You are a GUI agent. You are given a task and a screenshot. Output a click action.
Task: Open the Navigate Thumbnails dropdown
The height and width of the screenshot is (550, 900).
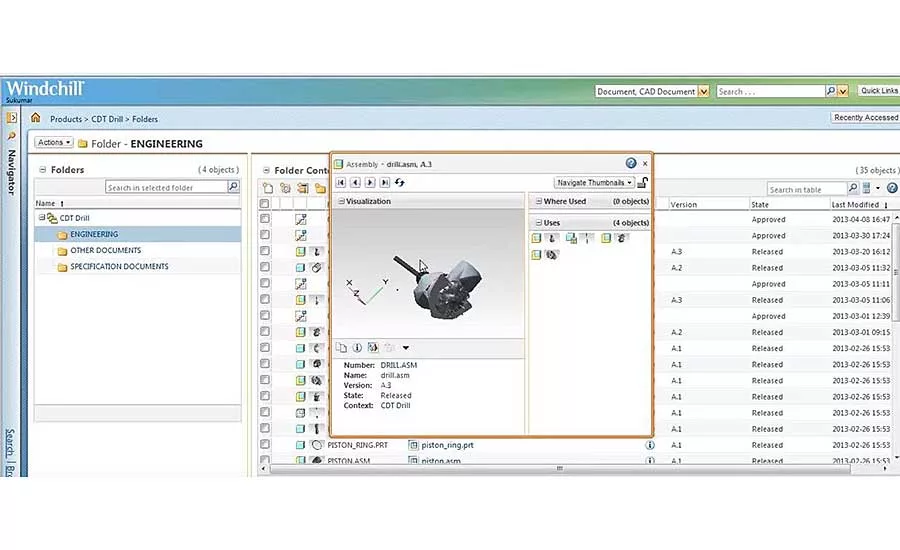tap(593, 183)
